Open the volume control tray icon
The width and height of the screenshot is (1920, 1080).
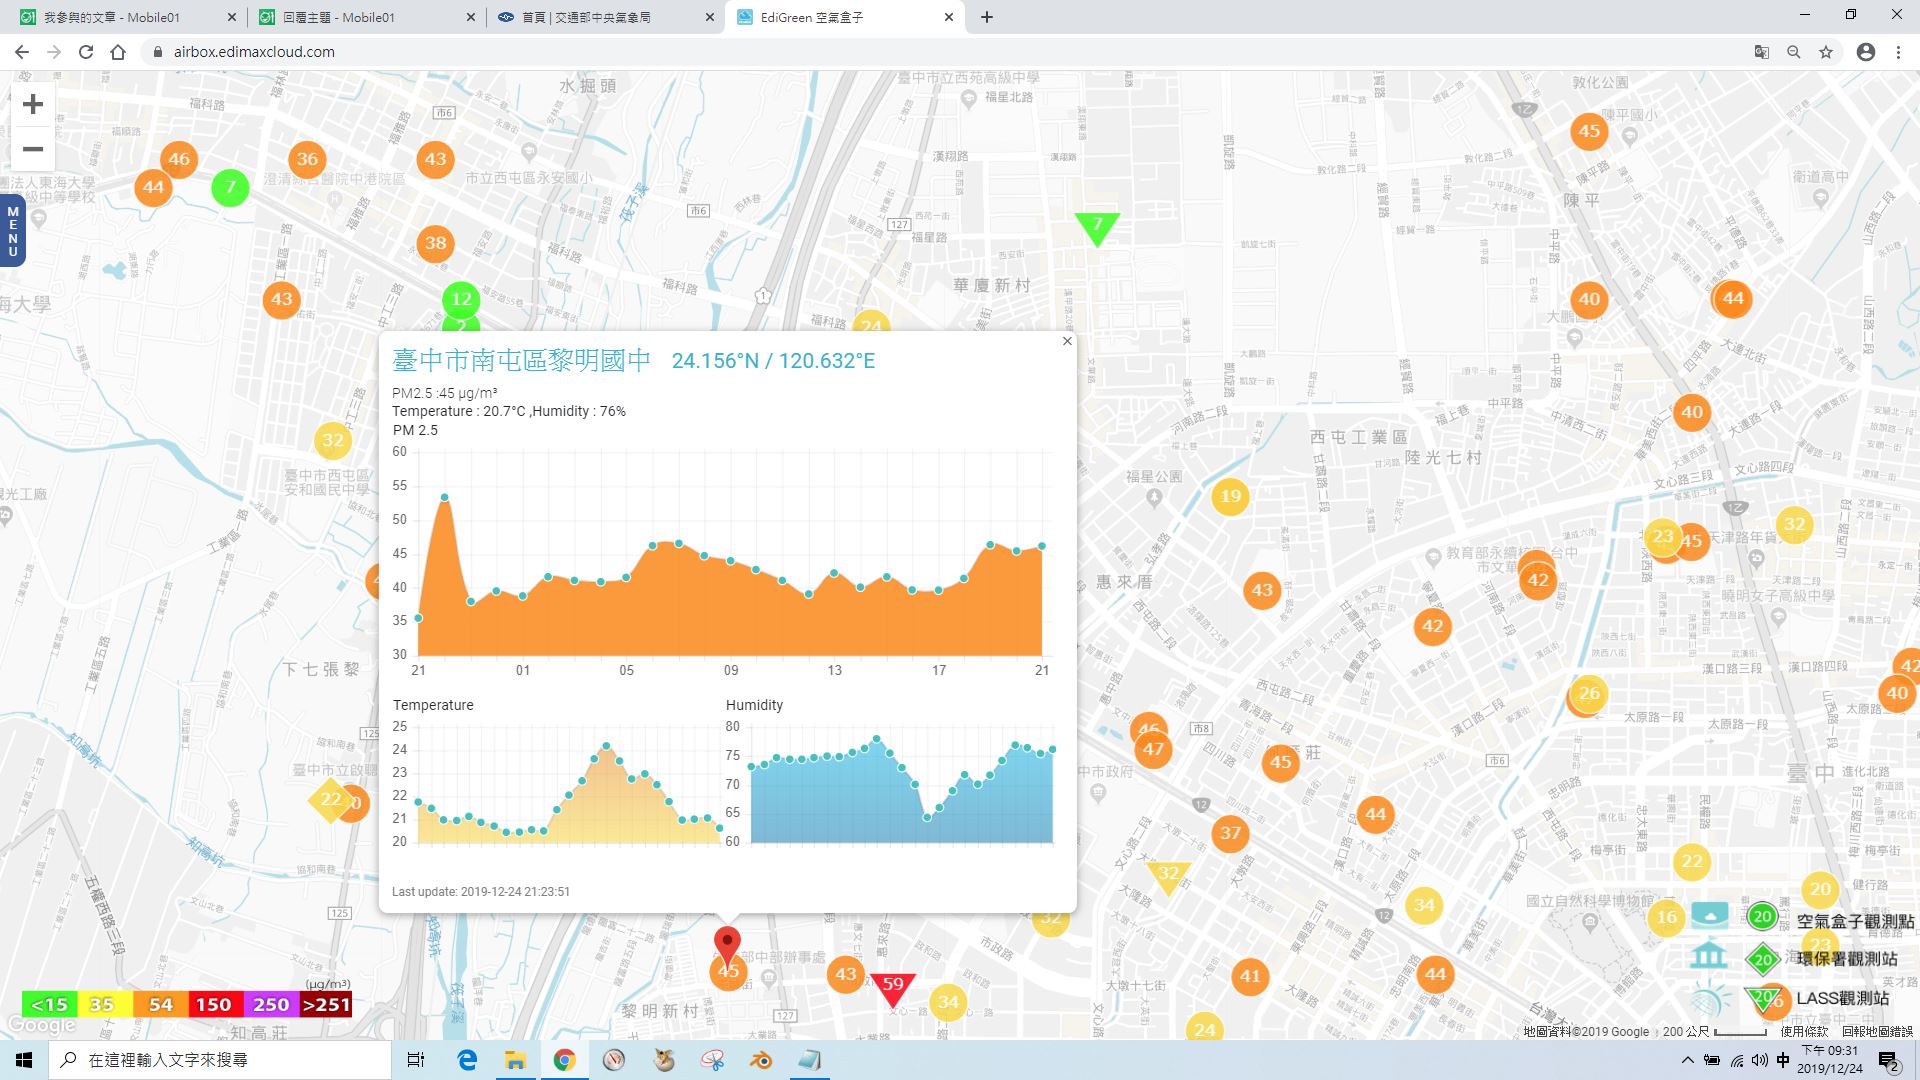[x=1759, y=1060]
